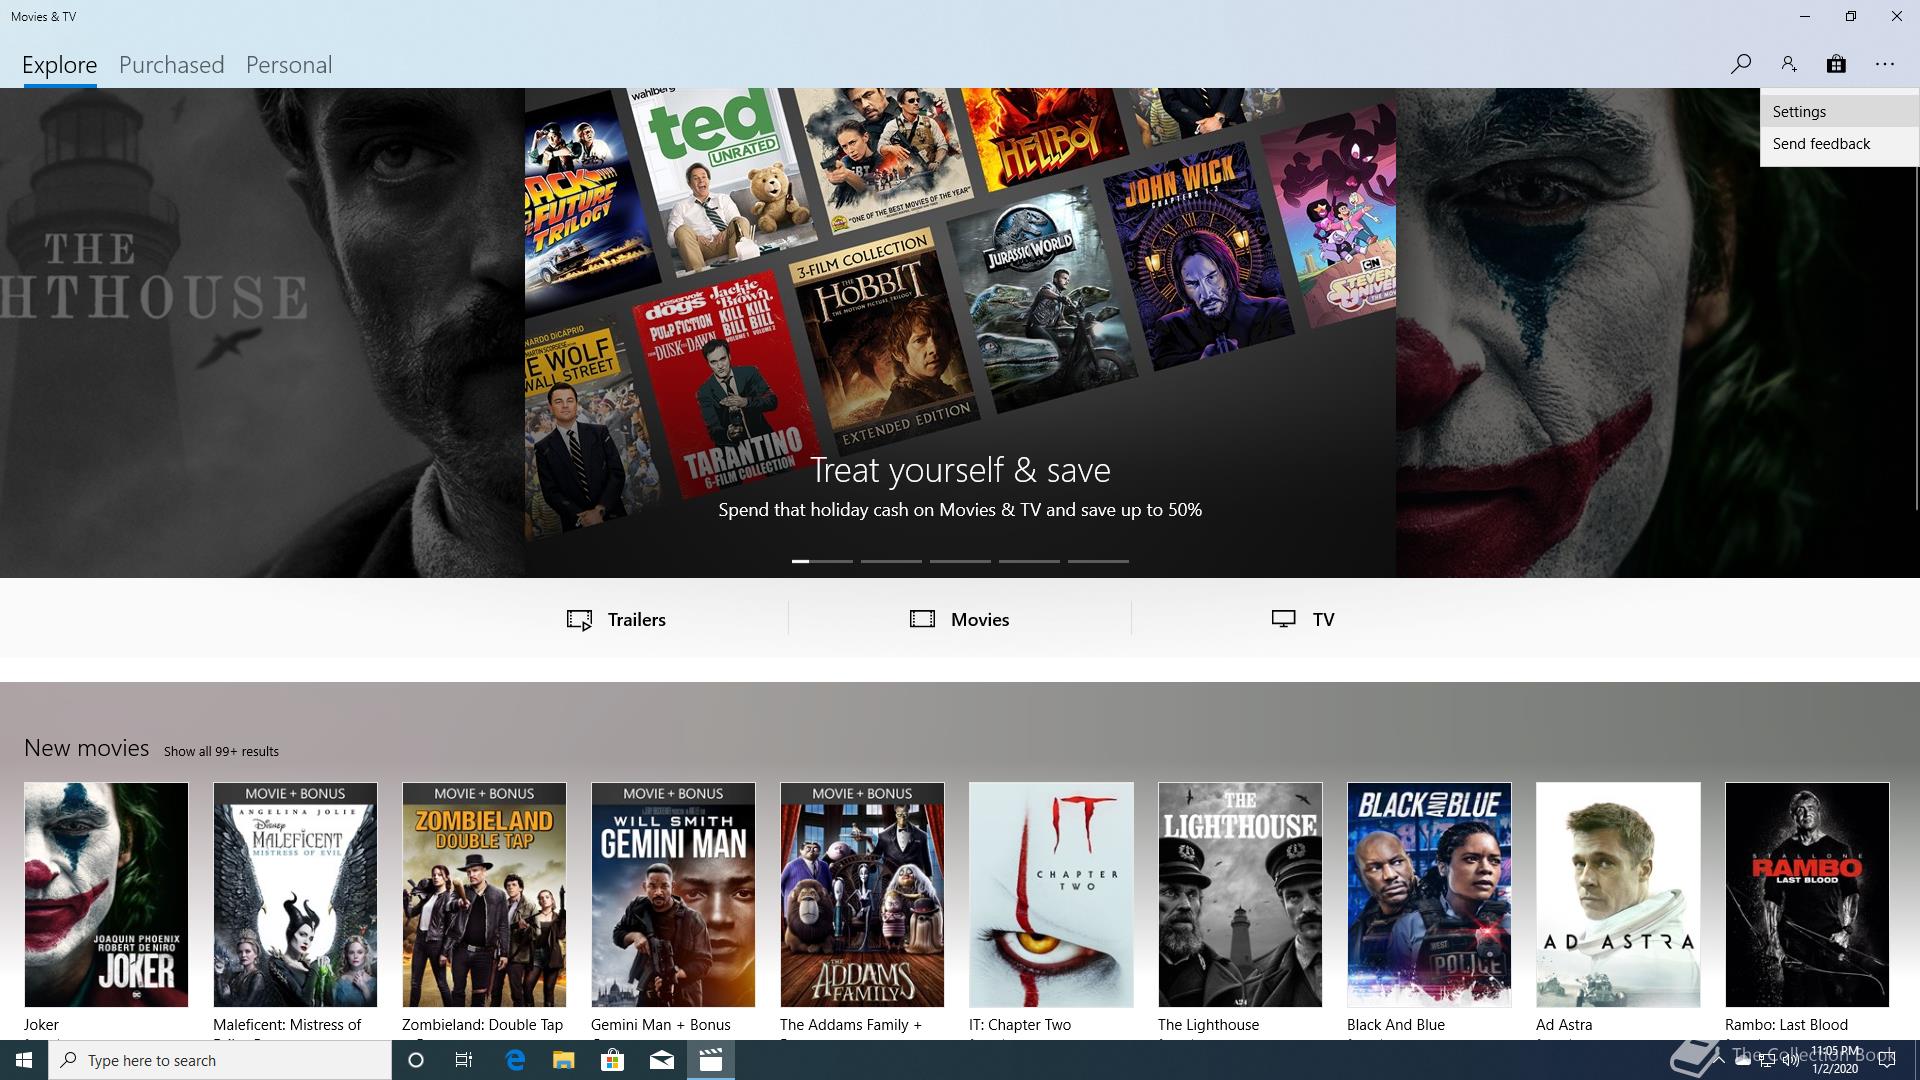Select the third carousel slide indicator
Viewport: 1920px width, 1080px height.
tap(960, 561)
